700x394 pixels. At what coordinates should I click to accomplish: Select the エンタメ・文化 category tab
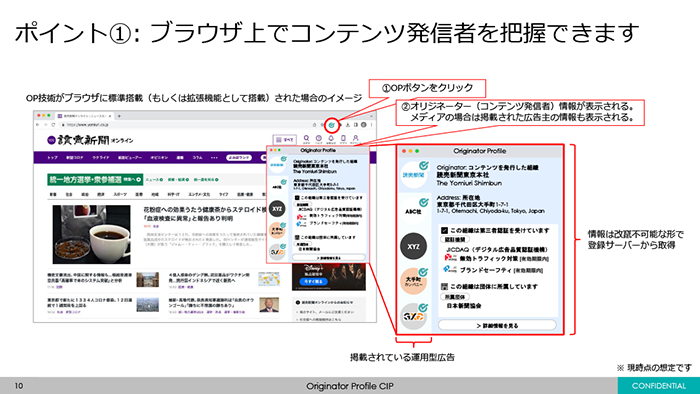click(199, 195)
